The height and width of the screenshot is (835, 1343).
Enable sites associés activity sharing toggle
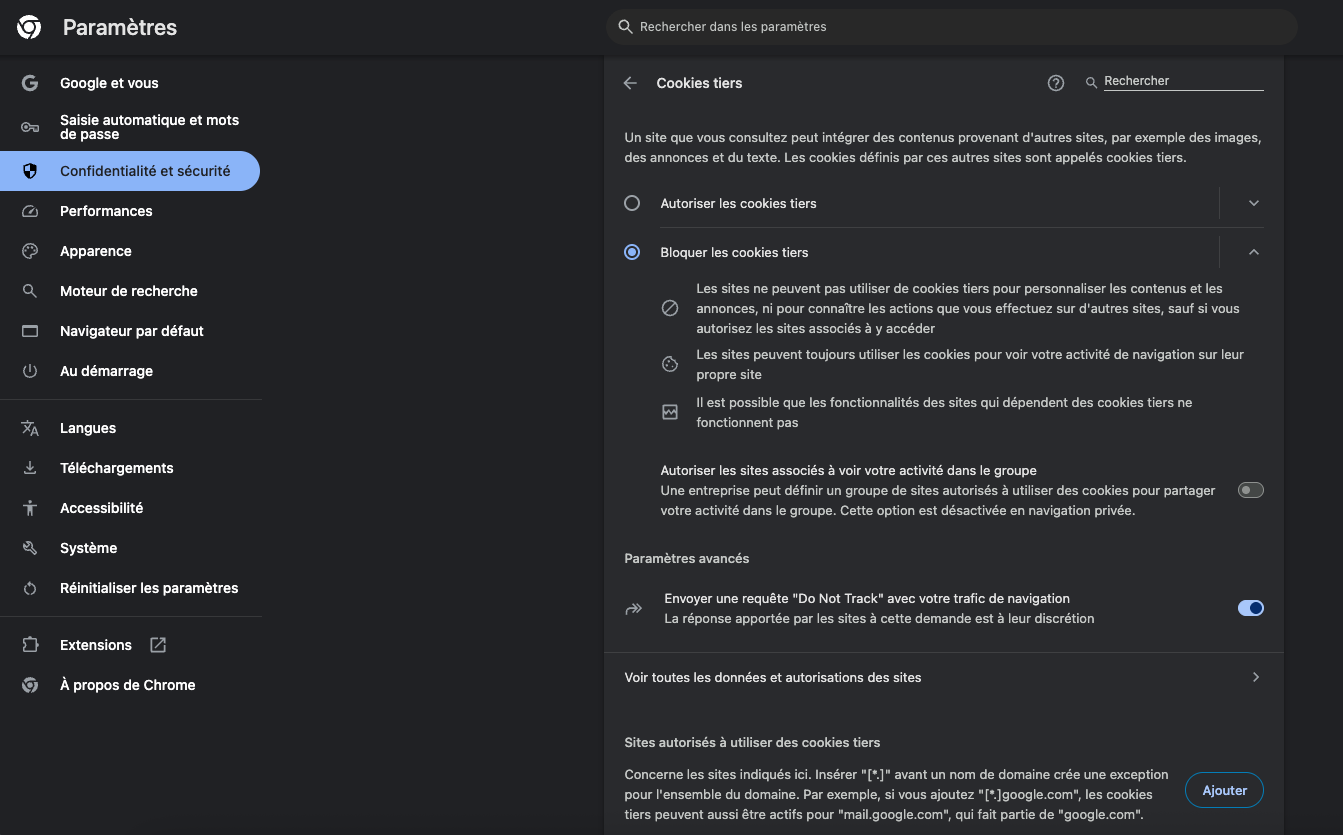[x=1250, y=490]
